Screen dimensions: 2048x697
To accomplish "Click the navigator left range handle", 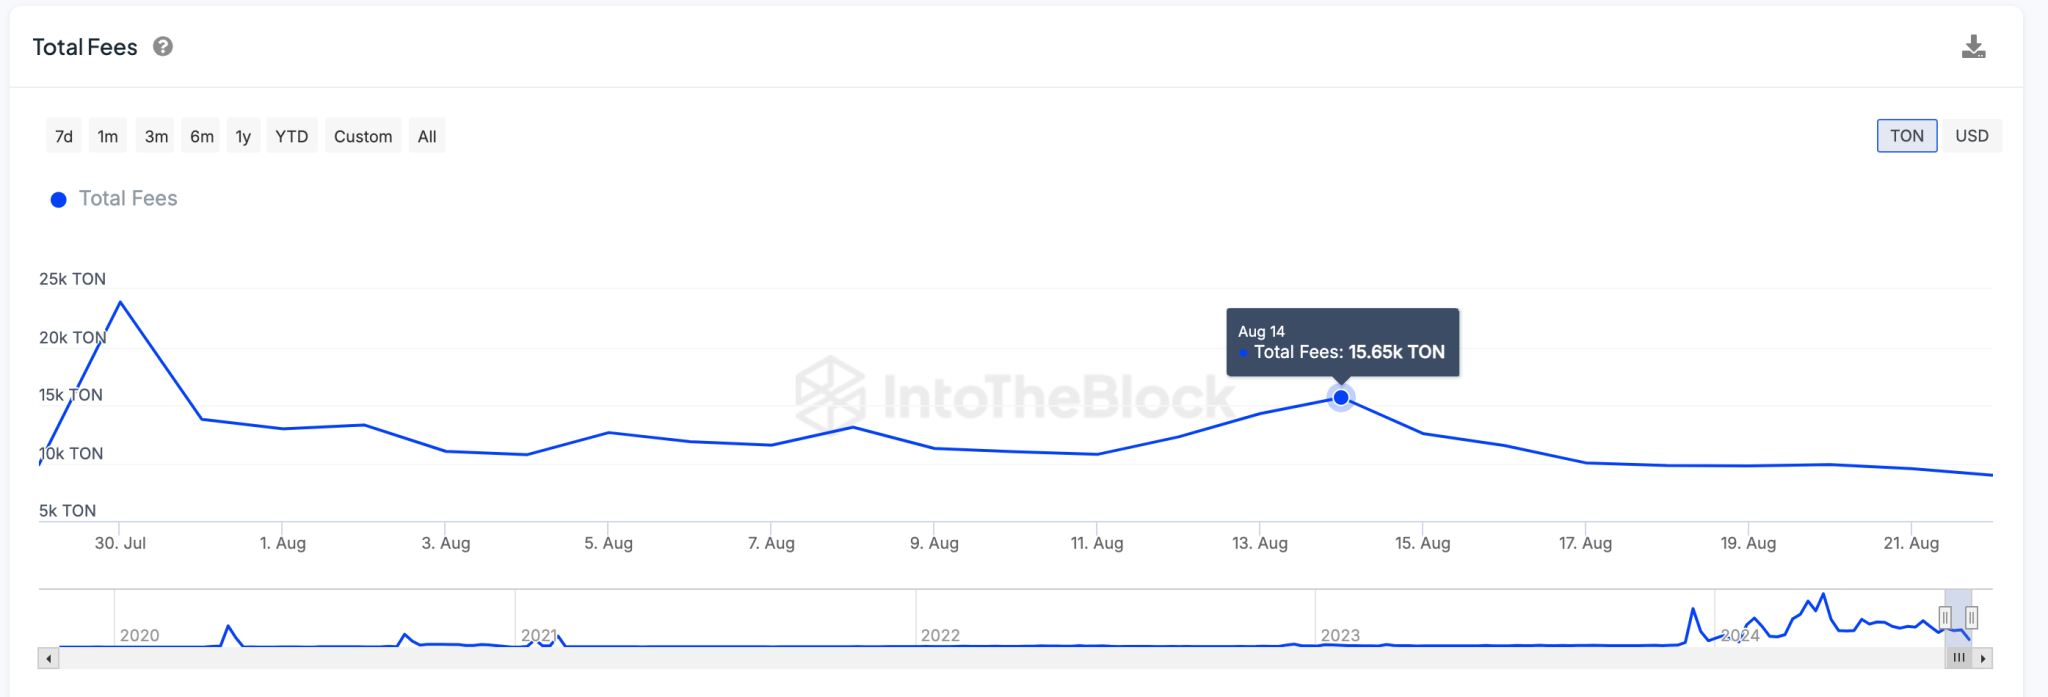I will tap(1945, 618).
